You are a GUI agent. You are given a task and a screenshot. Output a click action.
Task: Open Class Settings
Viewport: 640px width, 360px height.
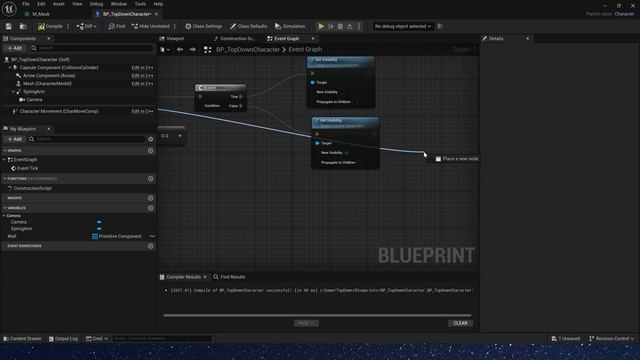(203, 26)
